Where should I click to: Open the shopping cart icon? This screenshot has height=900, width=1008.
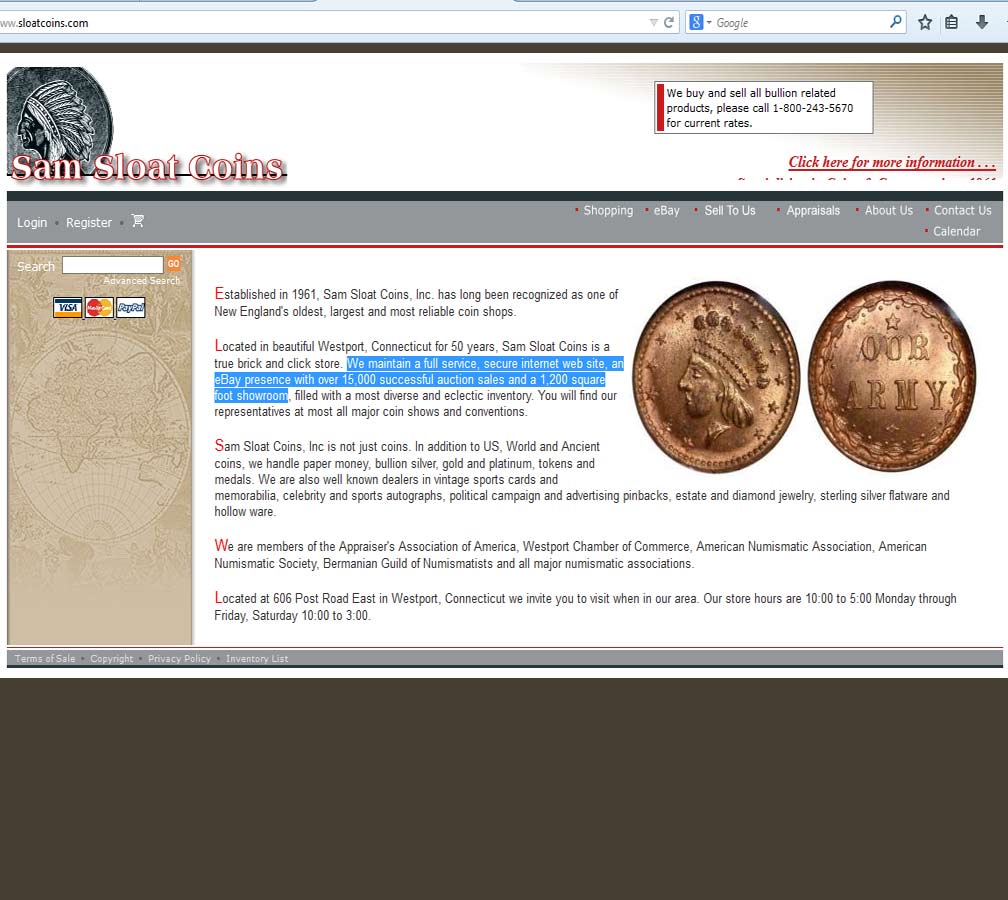click(138, 221)
